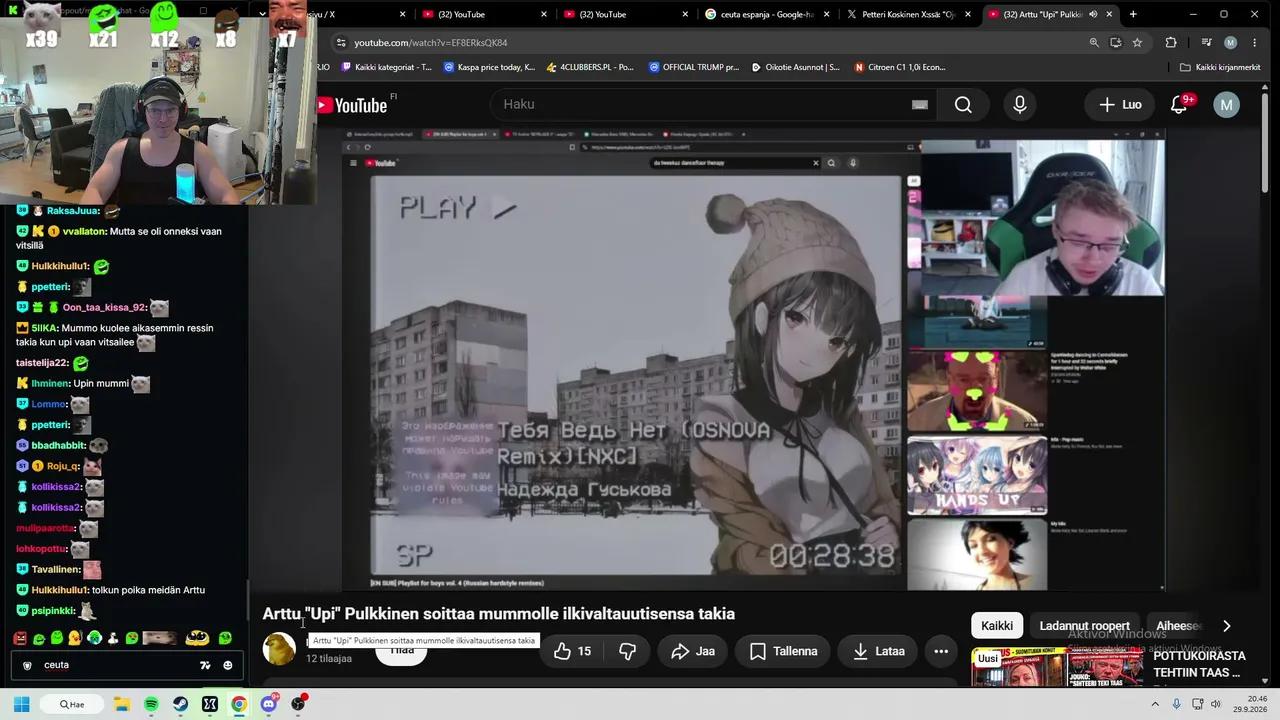This screenshot has width=1280, height=720.
Task: Open the Kaspa price today bookmark
Action: [489, 67]
